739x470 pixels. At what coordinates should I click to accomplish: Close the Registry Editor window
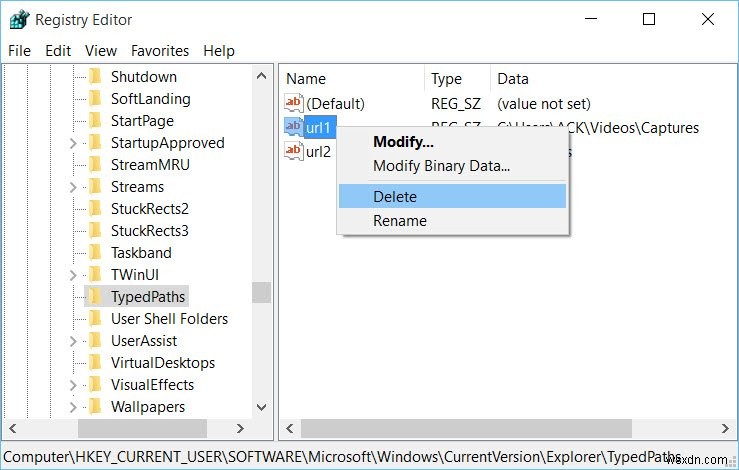(708, 19)
